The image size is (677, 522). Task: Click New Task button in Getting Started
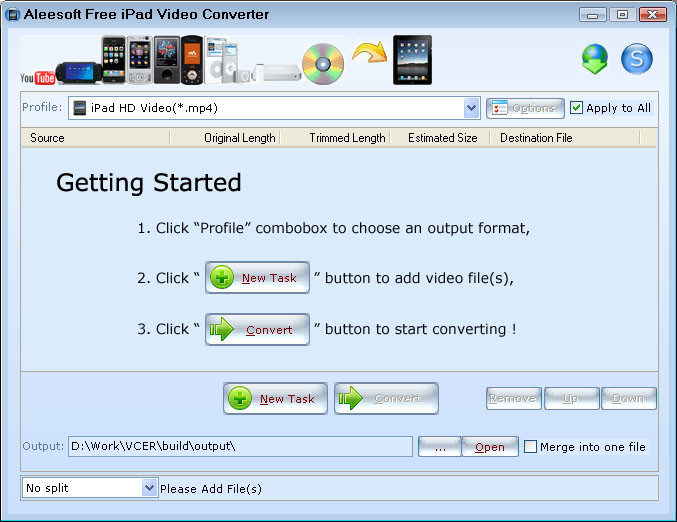click(257, 278)
